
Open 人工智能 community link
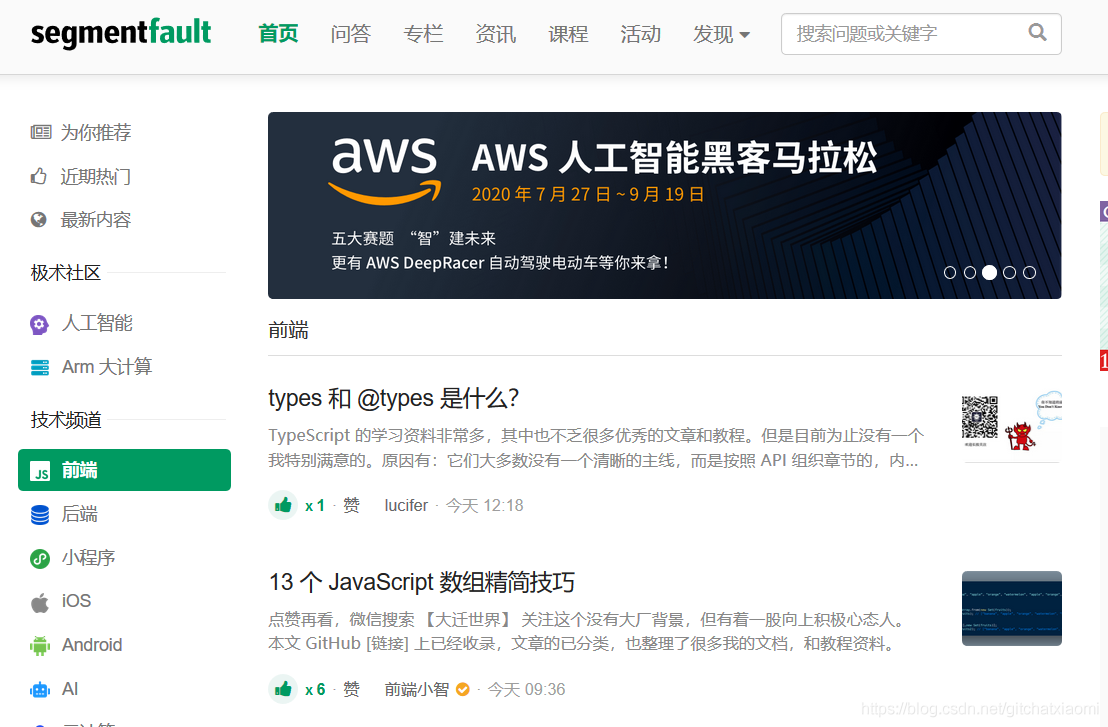[97, 324]
